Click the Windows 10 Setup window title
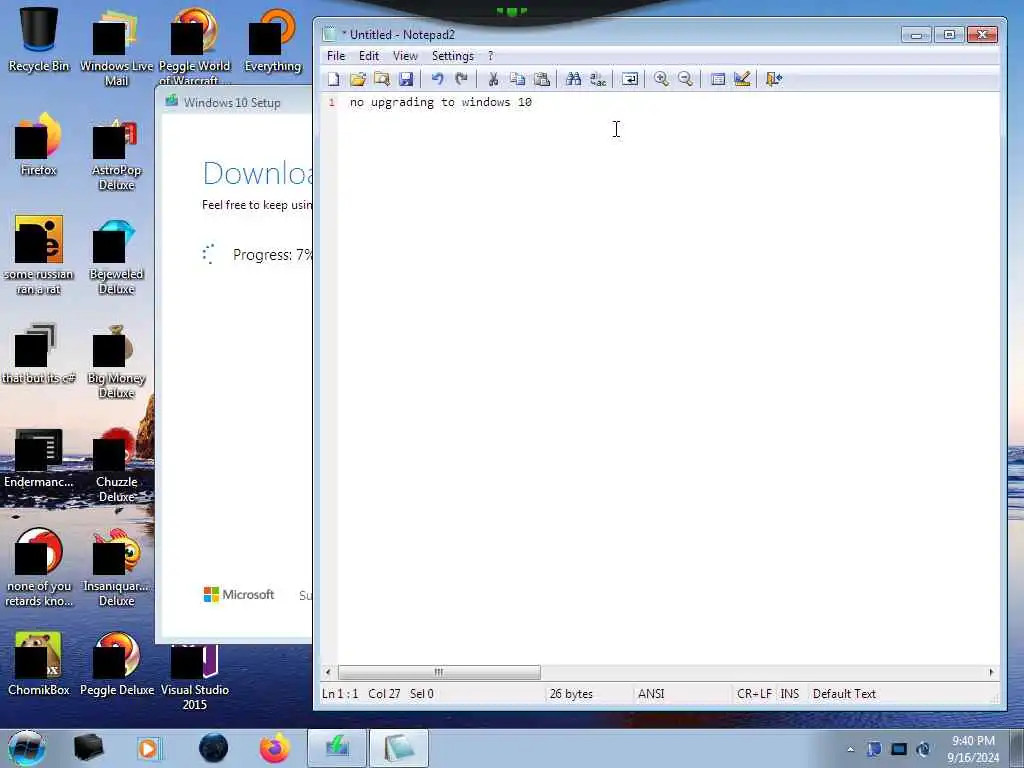This screenshot has height=768, width=1024. pyautogui.click(x=232, y=103)
